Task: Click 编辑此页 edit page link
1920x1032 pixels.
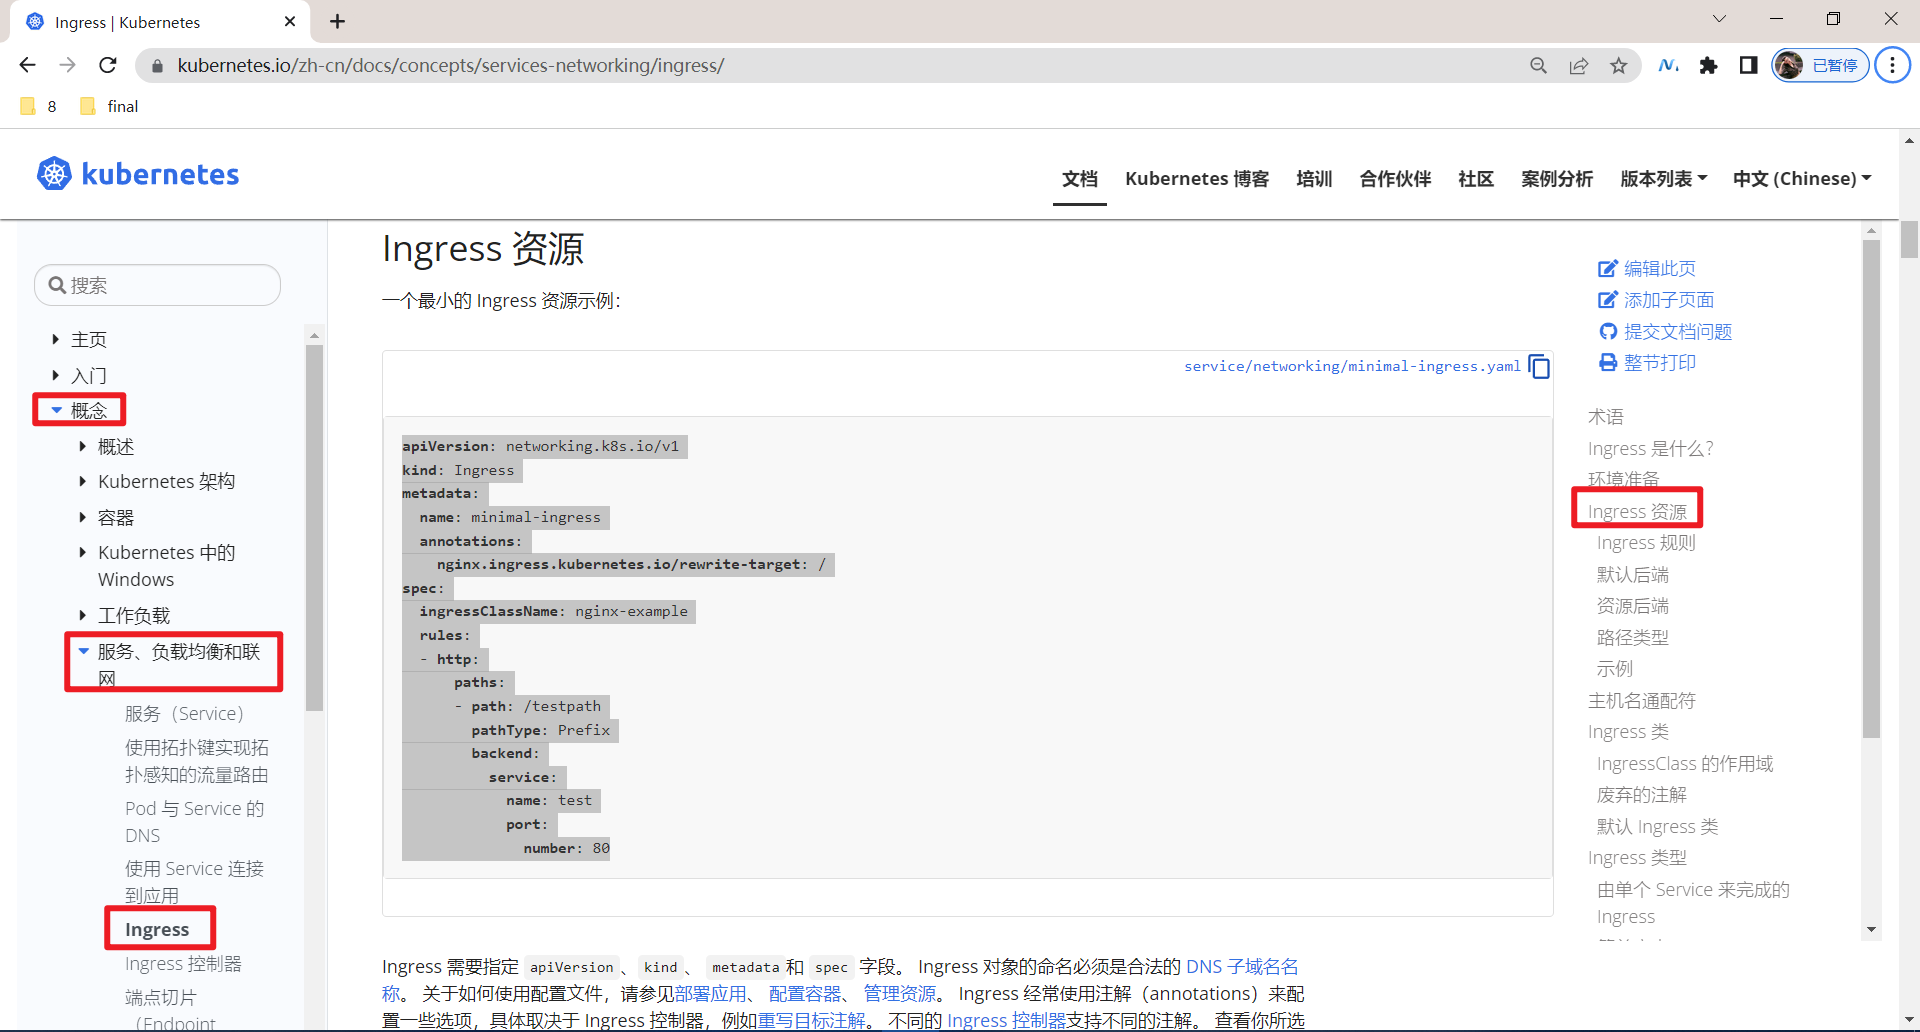Action: (x=1646, y=268)
